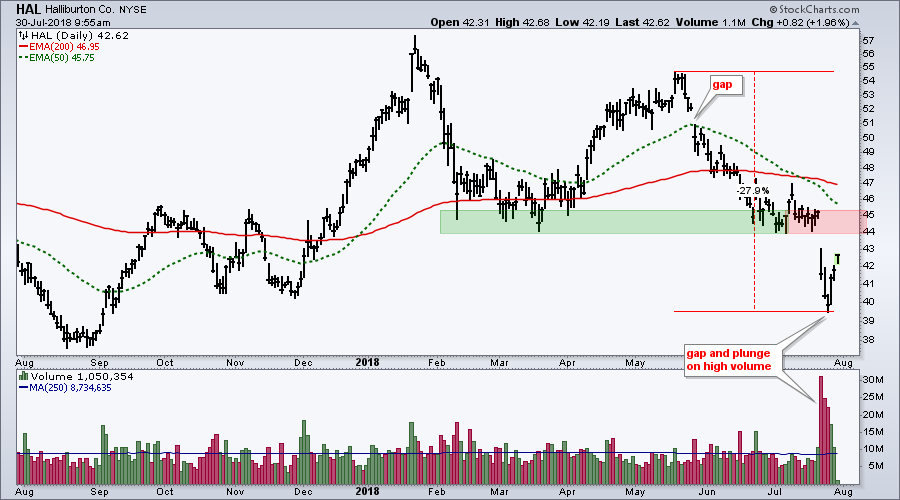This screenshot has width=900, height=500.
Task: Click the volume bars icon beside Volume 1,050,354
Action: point(24,377)
